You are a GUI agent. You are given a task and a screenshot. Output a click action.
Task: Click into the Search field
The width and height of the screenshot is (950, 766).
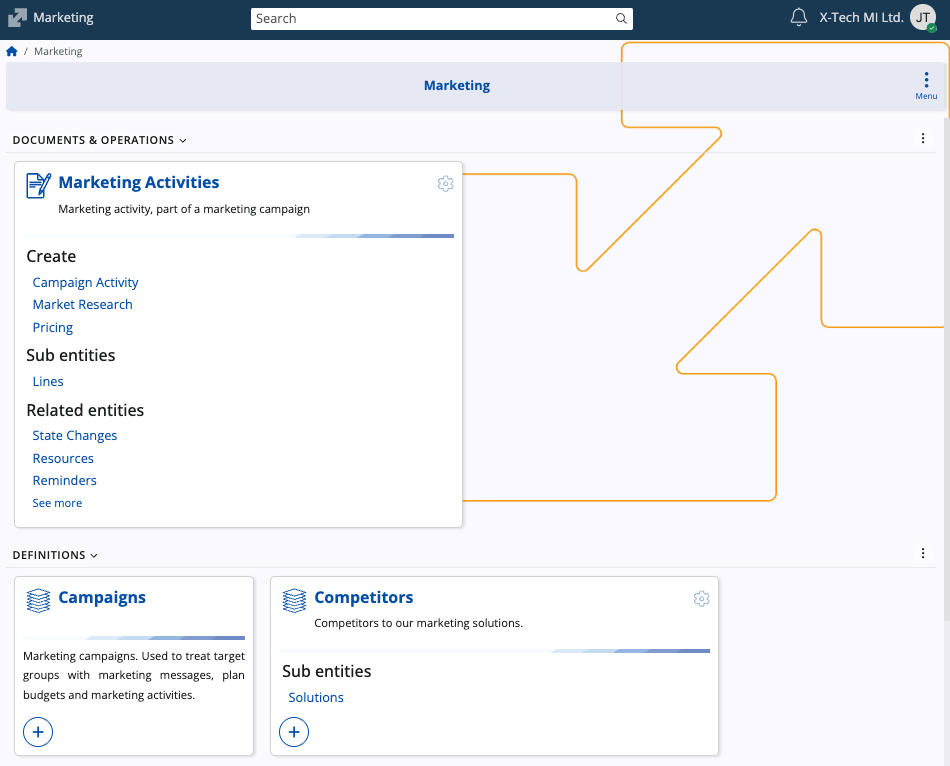430,19
